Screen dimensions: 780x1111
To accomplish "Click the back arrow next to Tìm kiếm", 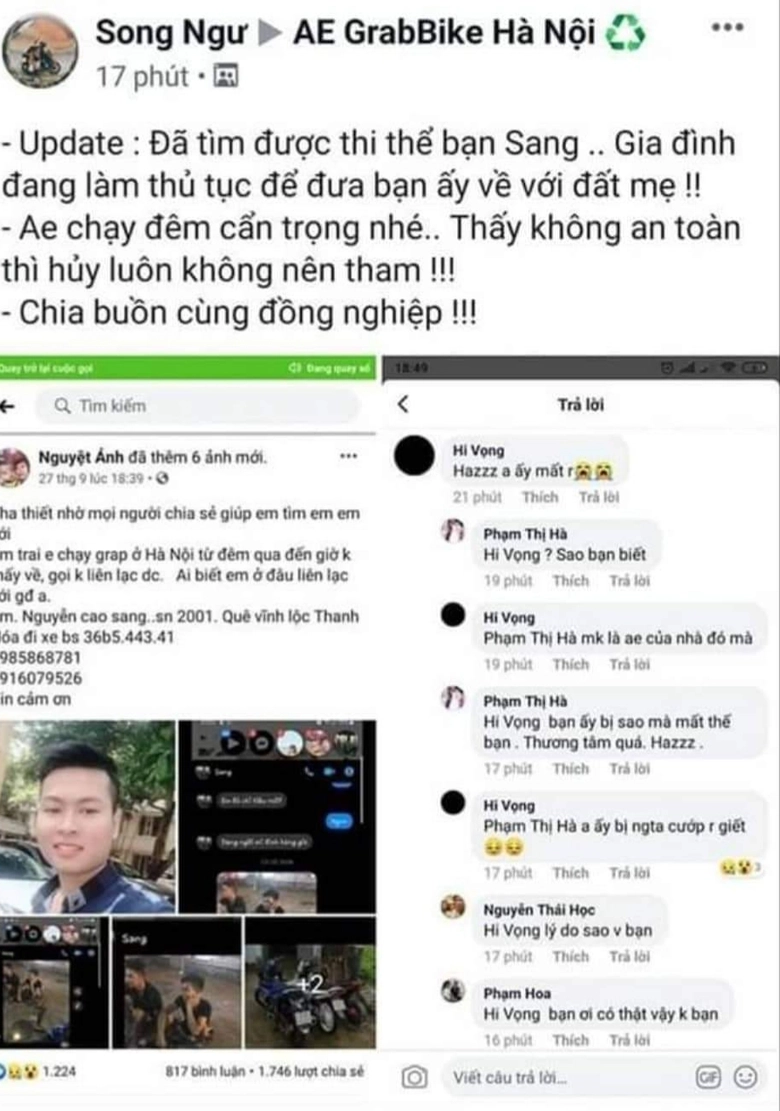I will point(8,406).
